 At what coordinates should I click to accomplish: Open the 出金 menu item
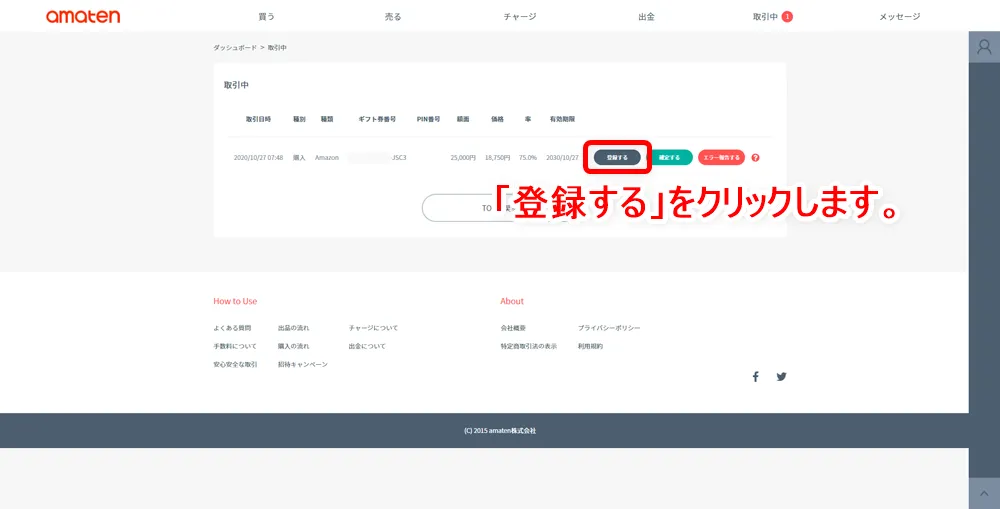(647, 17)
